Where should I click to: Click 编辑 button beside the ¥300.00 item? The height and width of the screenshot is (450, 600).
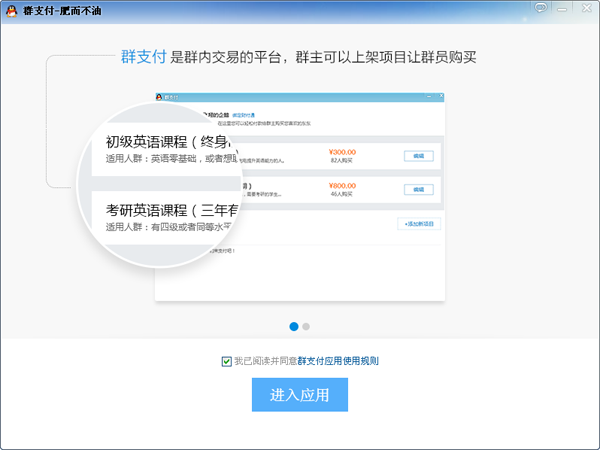point(418,156)
